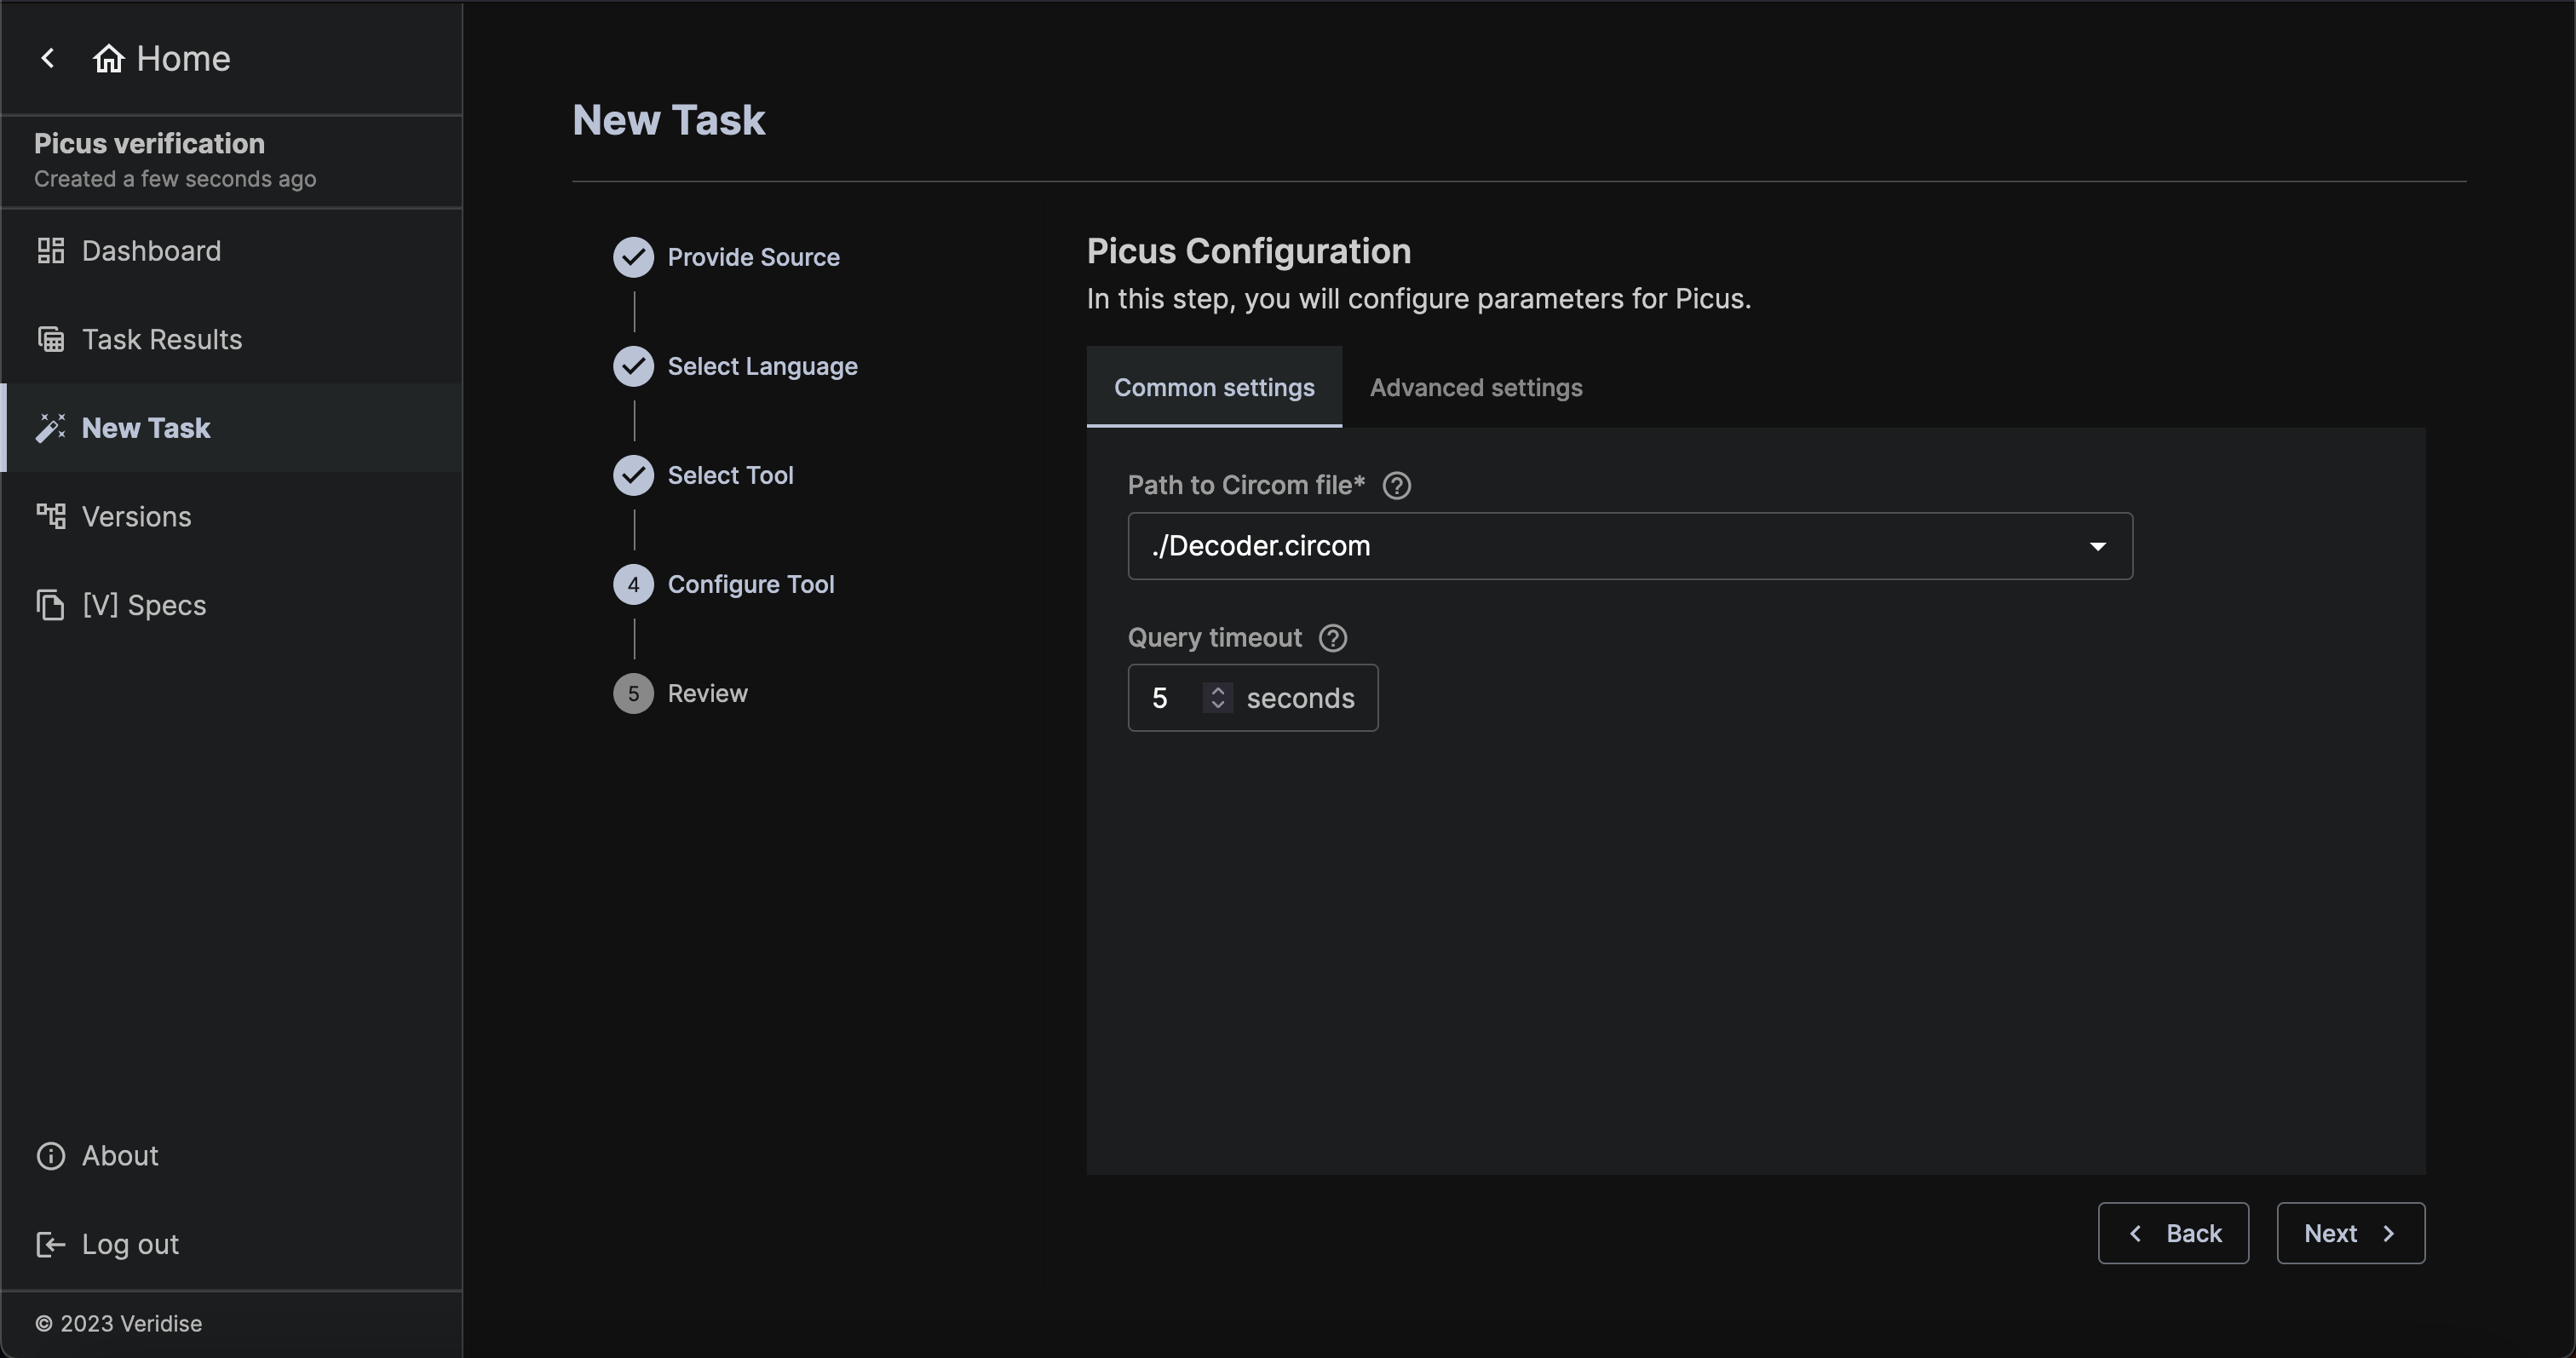This screenshot has height=1358, width=2576.
Task: Click the dropdown arrow beside ./Decoder.circom
Action: (x=2097, y=546)
